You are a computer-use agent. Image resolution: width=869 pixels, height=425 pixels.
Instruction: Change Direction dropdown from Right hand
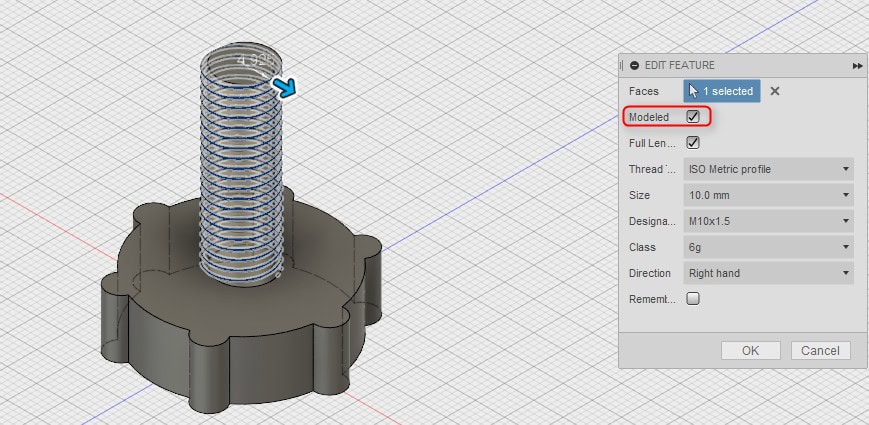pos(767,273)
